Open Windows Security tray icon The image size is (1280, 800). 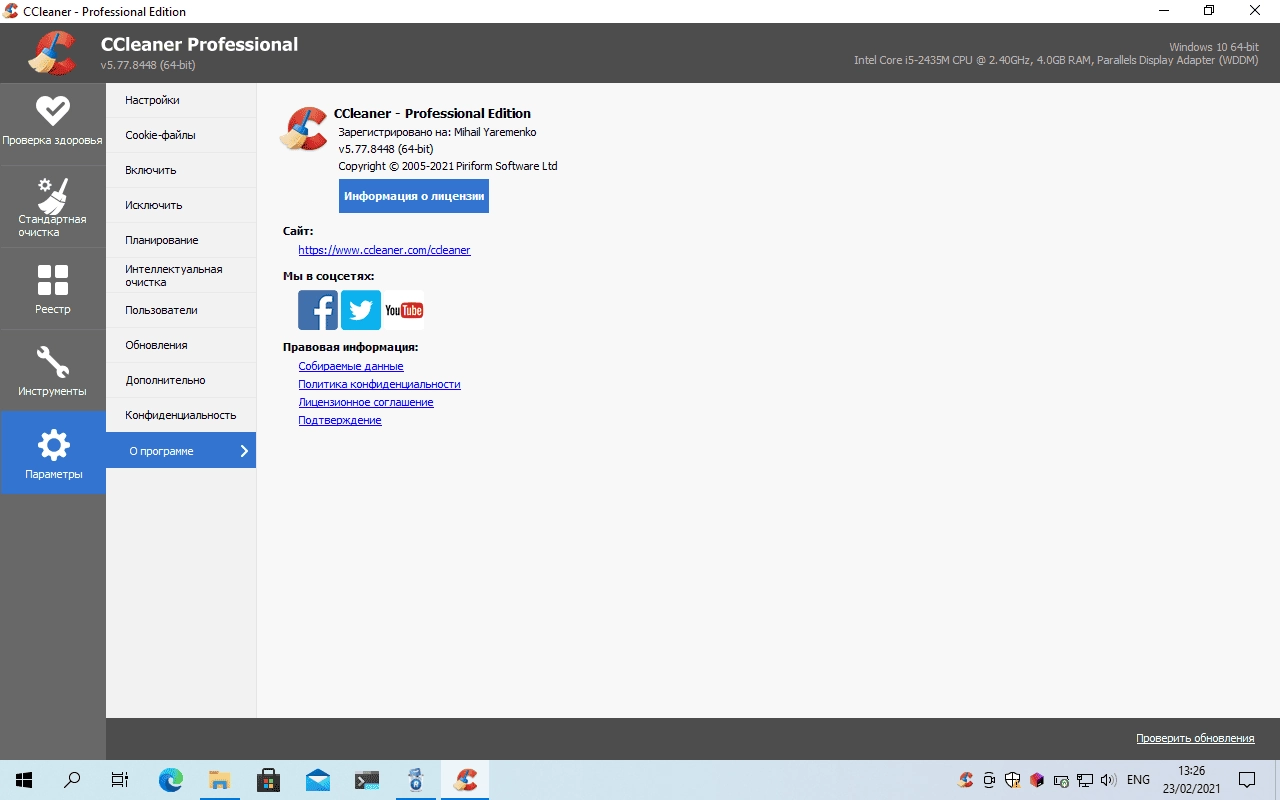tap(1013, 780)
